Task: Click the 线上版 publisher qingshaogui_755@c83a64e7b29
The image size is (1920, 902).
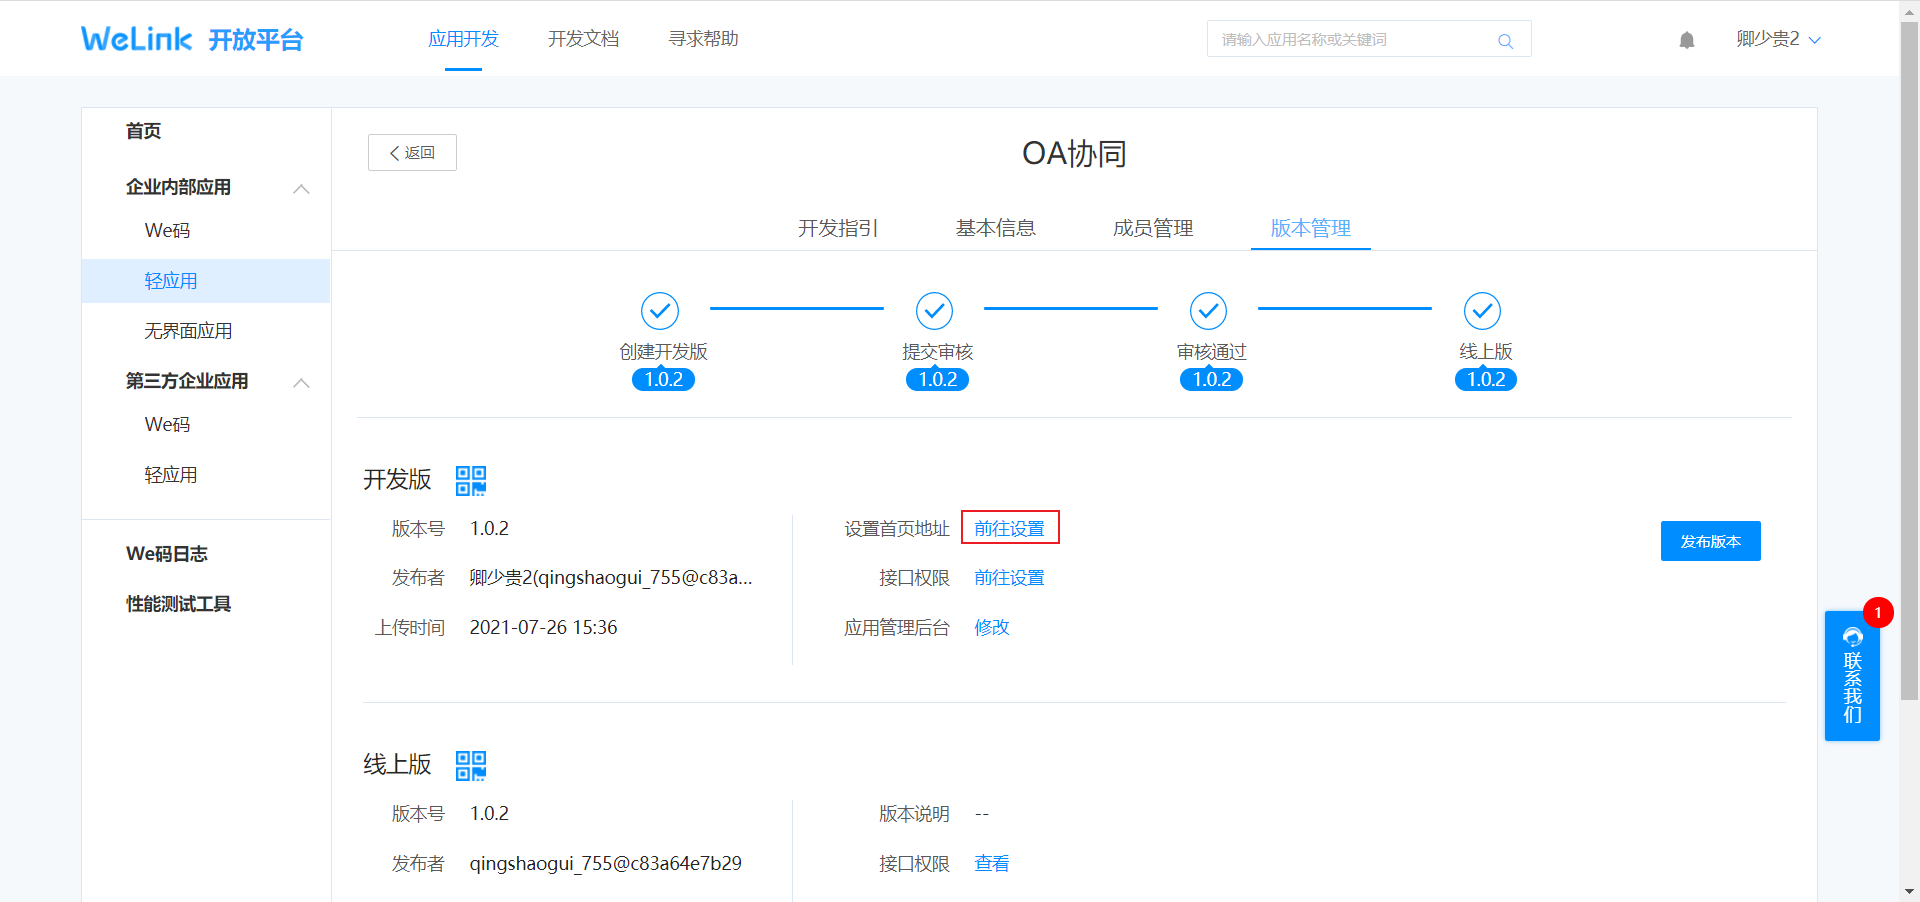Action: tap(606, 863)
